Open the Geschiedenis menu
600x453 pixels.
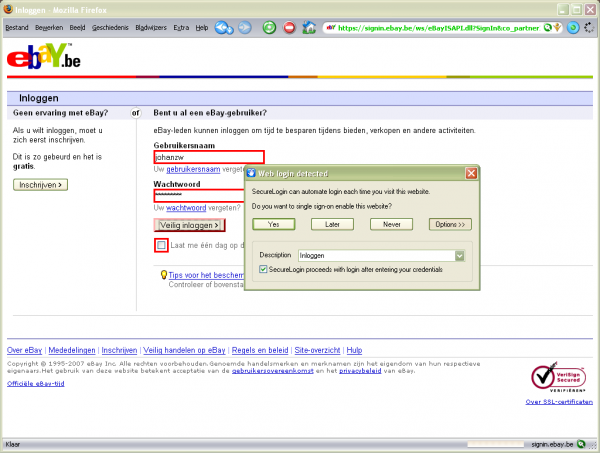pyautogui.click(x=110, y=28)
